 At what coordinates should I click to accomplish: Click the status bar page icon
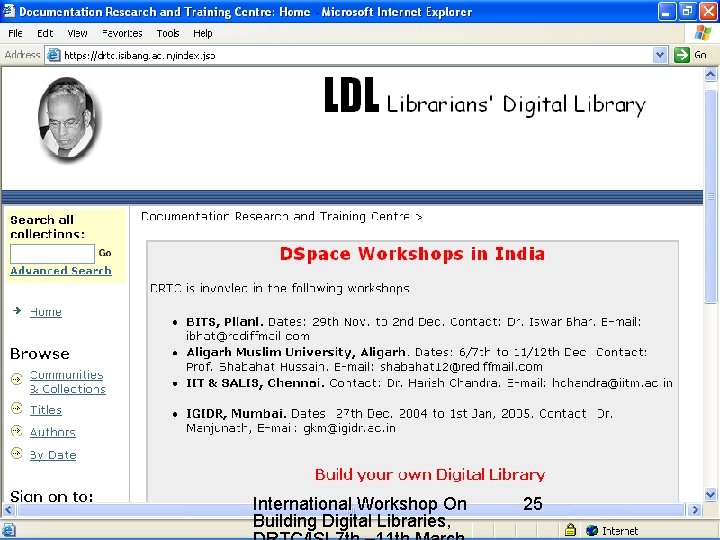[x=9, y=530]
